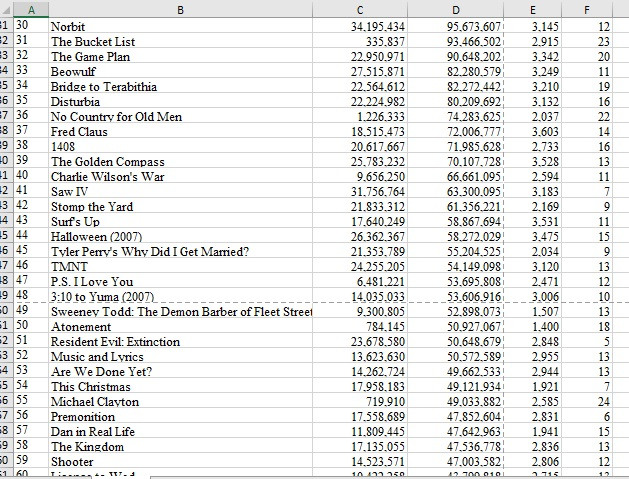
Task: Select the Saw IV cell
Action: coord(181,191)
